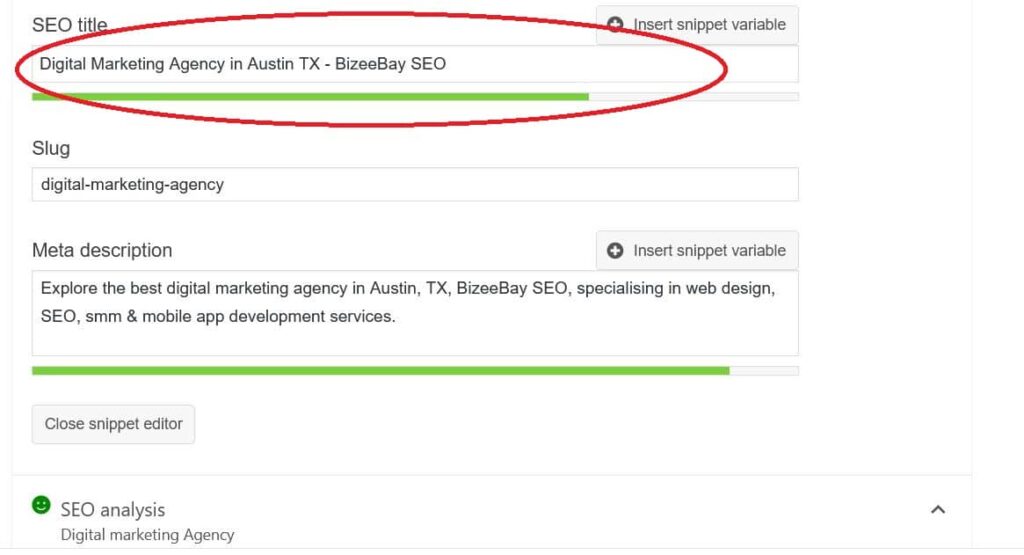The image size is (1024, 555).
Task: Click Insert snippet variable above Meta description
Action: (697, 251)
